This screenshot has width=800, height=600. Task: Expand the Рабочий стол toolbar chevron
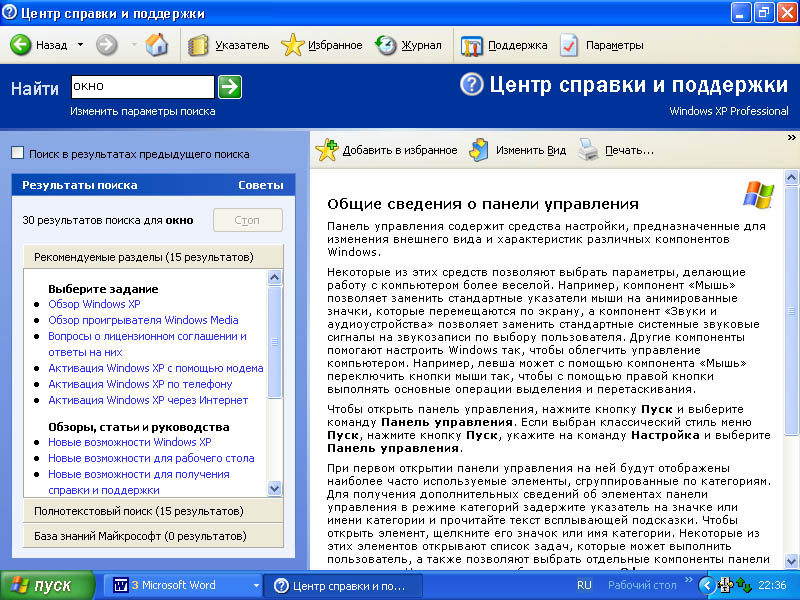tap(688, 580)
